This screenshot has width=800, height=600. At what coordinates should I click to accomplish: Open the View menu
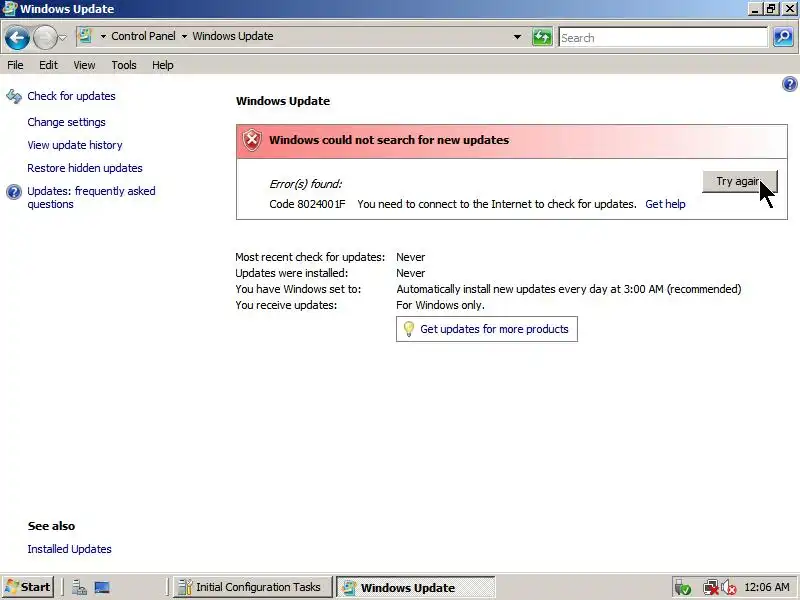click(x=84, y=65)
